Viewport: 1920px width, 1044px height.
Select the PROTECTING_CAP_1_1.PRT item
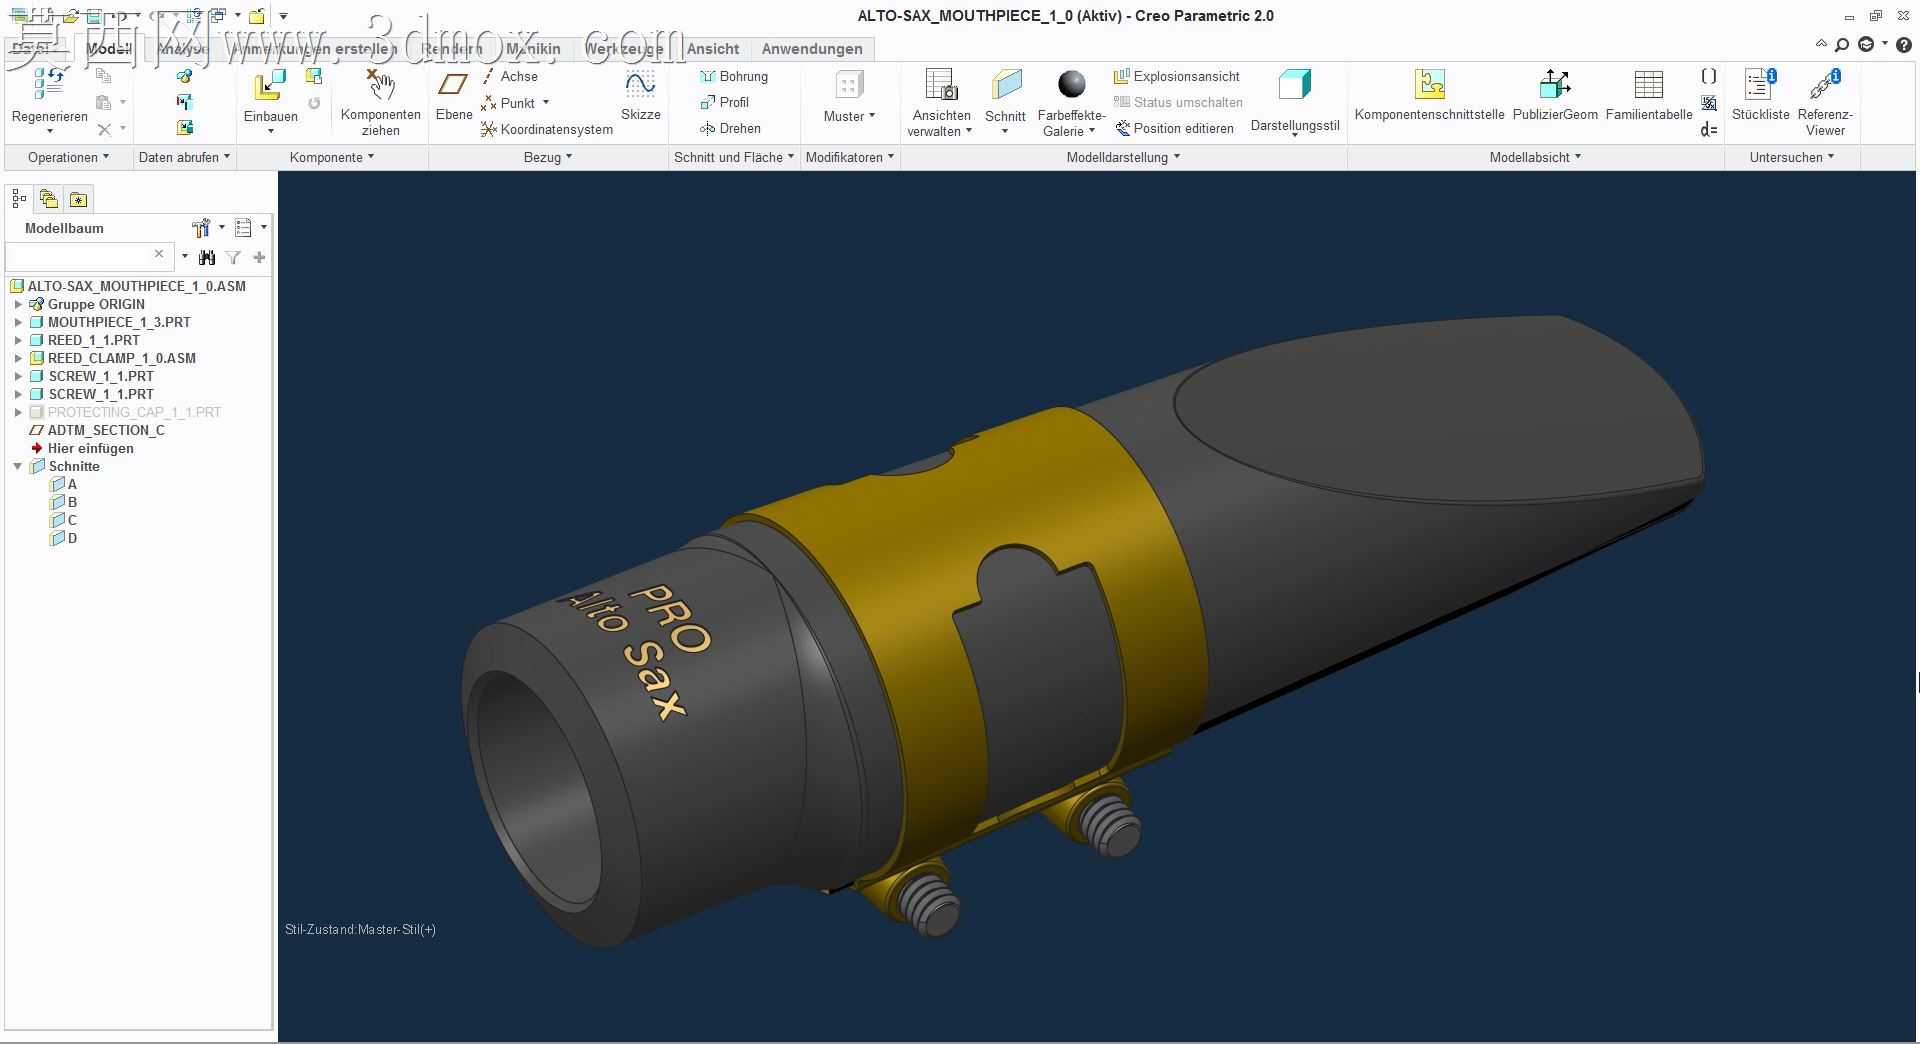coord(134,412)
